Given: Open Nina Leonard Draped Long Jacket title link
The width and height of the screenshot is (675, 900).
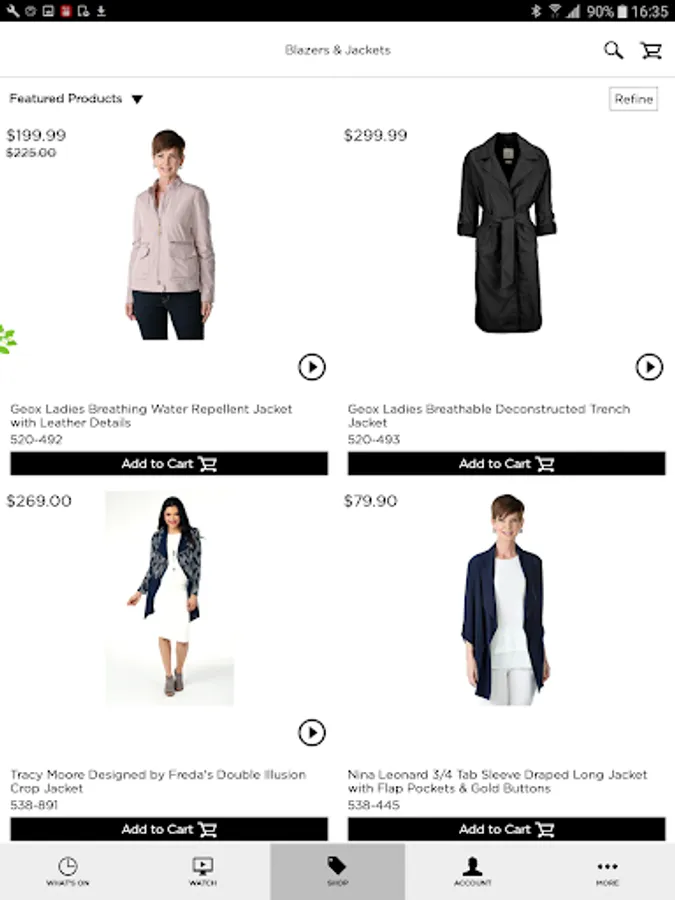Looking at the screenshot, I should 497,781.
